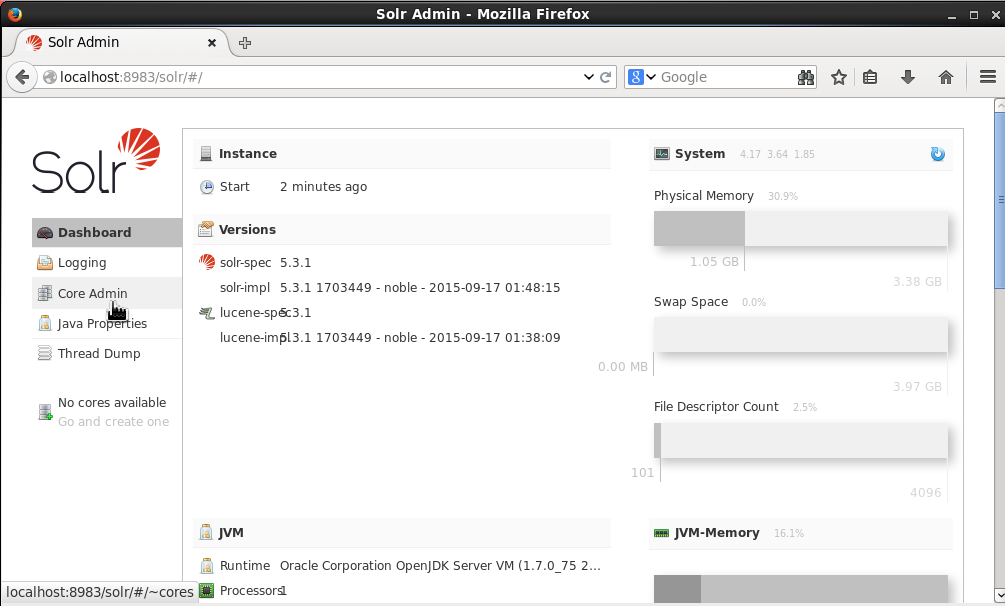The height and width of the screenshot is (606, 1005).
Task: Click the lucene-spec icon
Action: [x=206, y=313]
